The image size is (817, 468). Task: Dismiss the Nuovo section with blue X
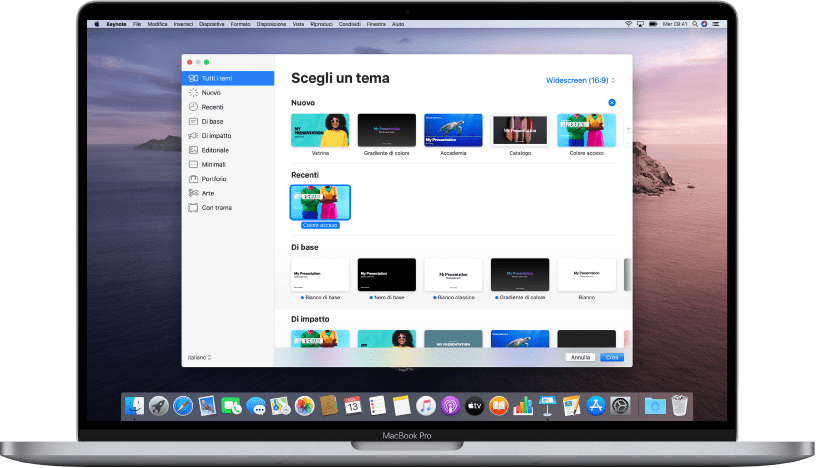[x=612, y=103]
